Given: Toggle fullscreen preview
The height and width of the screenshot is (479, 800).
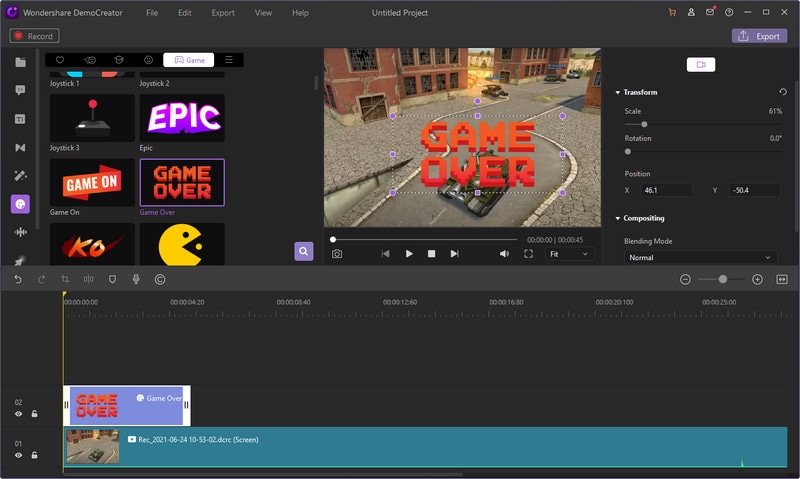Looking at the screenshot, I should coord(528,254).
